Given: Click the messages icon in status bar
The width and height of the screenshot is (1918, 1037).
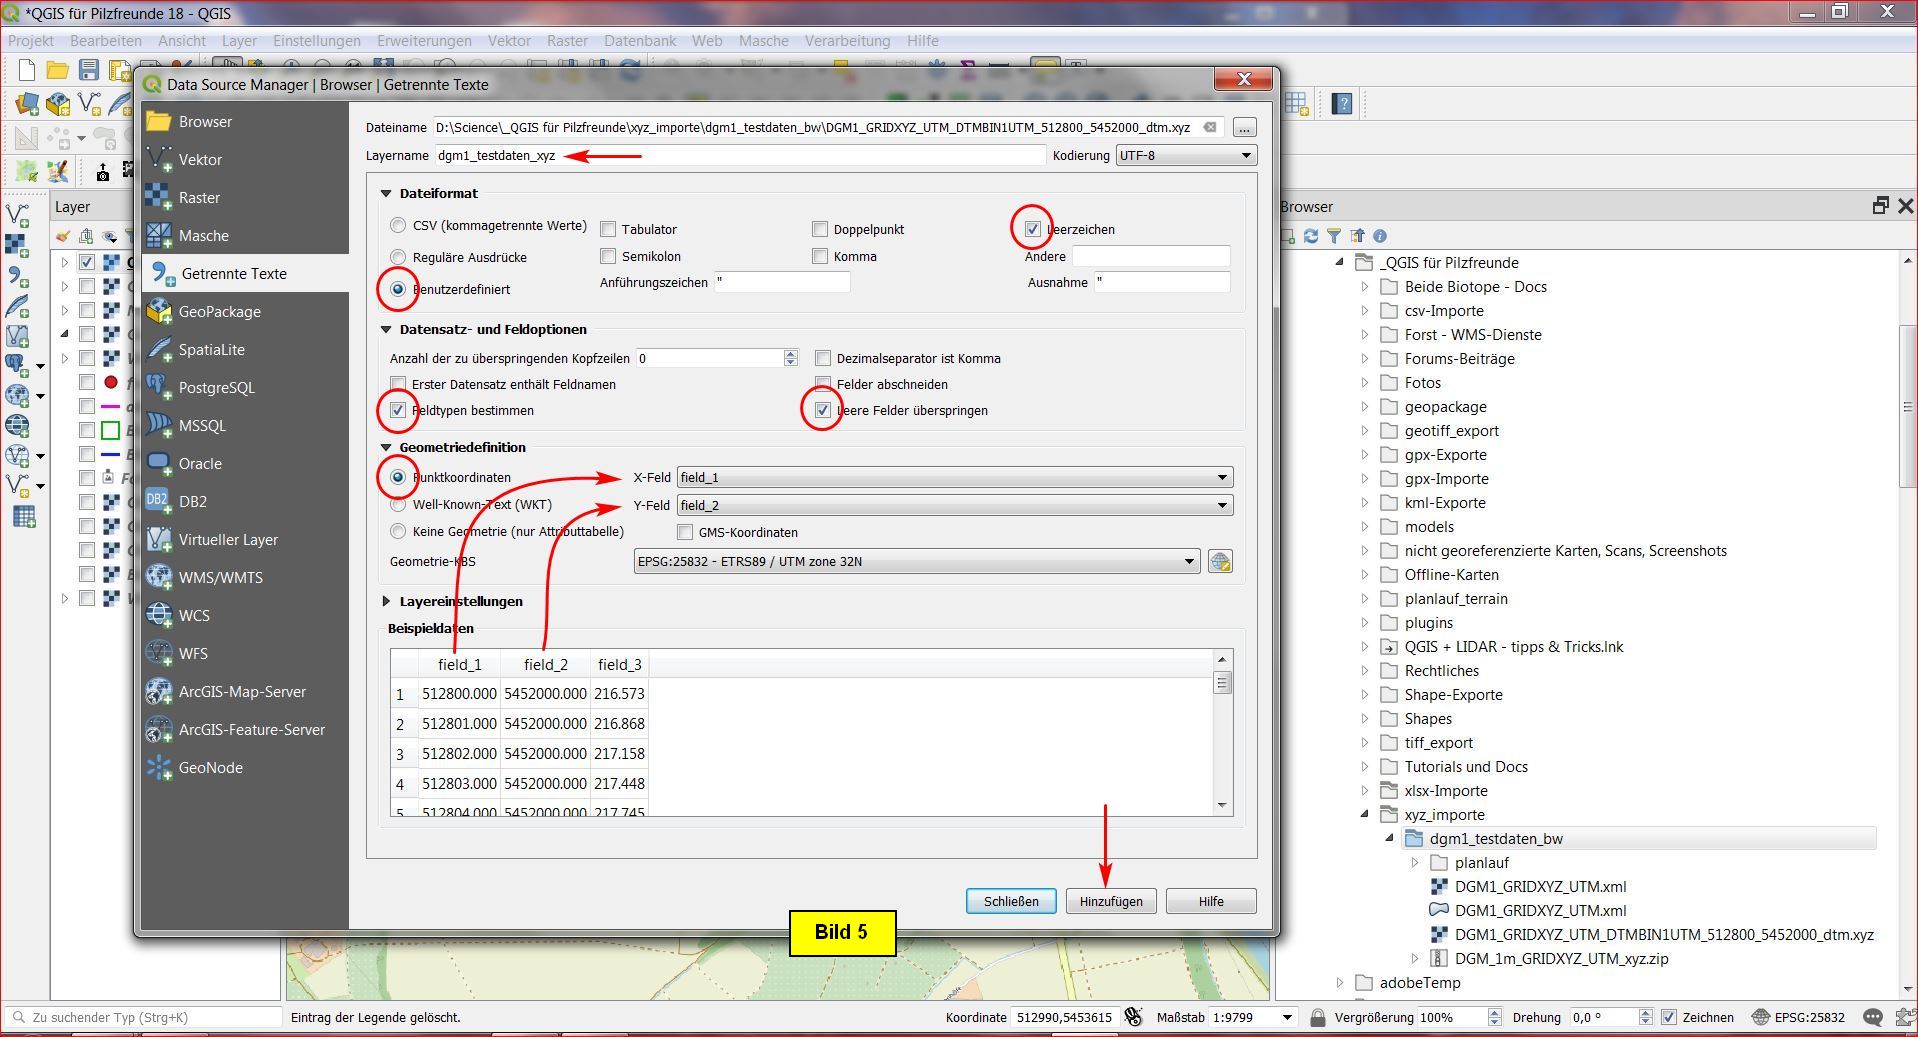Looking at the screenshot, I should (1873, 1018).
